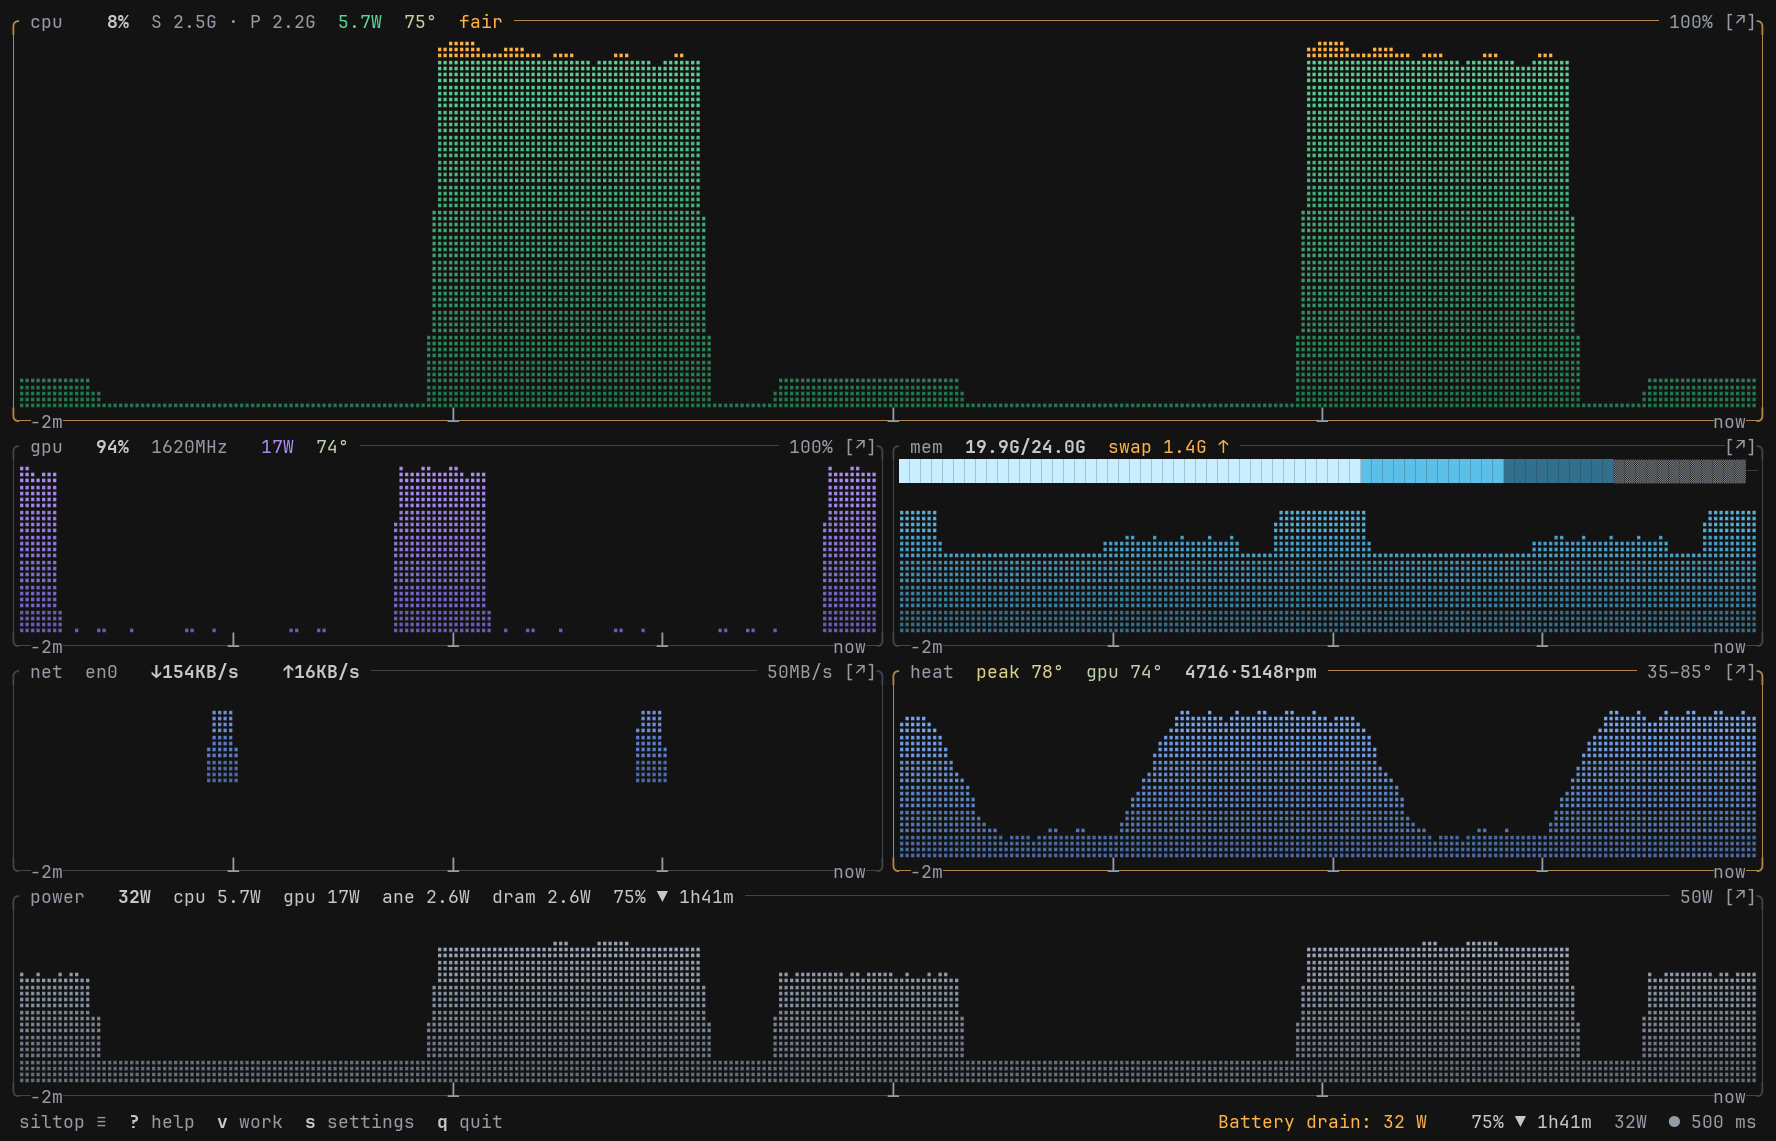
Task: Select the gpu panel title
Action: (x=46, y=447)
